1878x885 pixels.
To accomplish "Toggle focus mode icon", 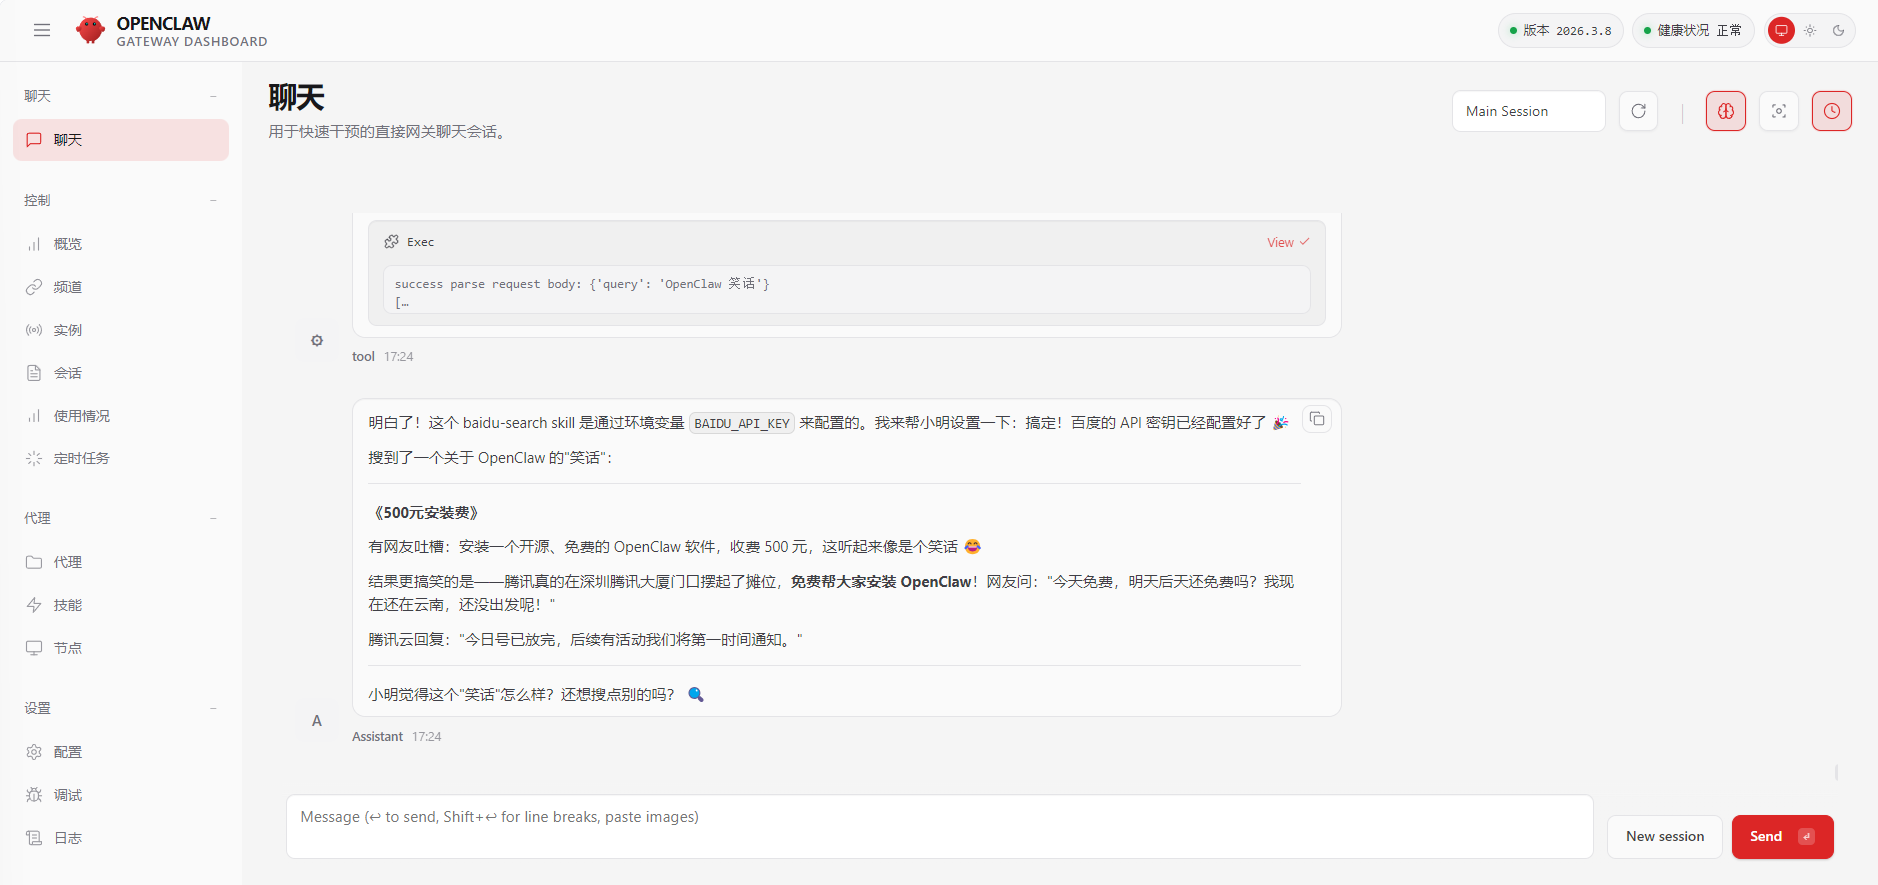I will 1779,111.
